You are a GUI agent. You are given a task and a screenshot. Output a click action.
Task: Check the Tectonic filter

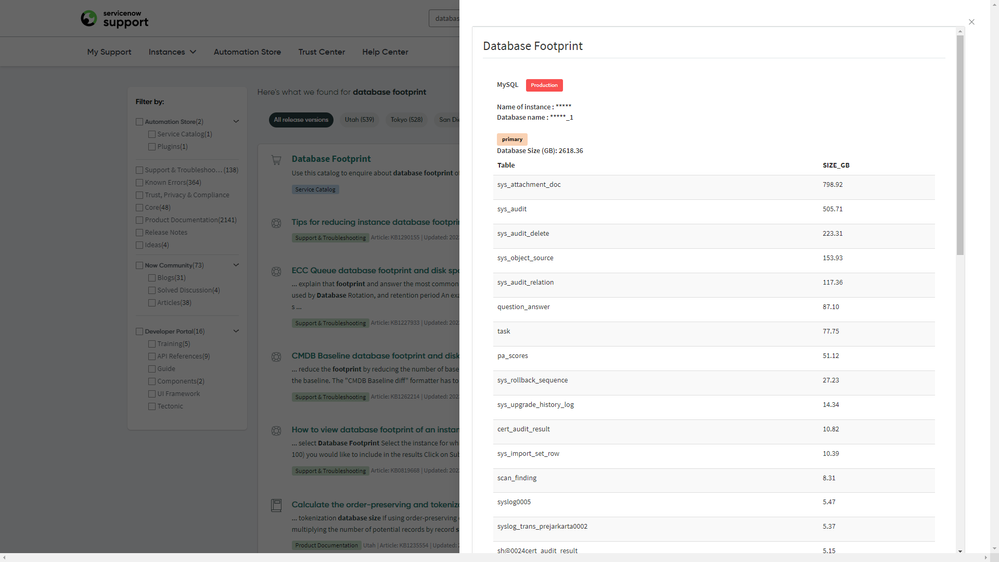pos(152,406)
